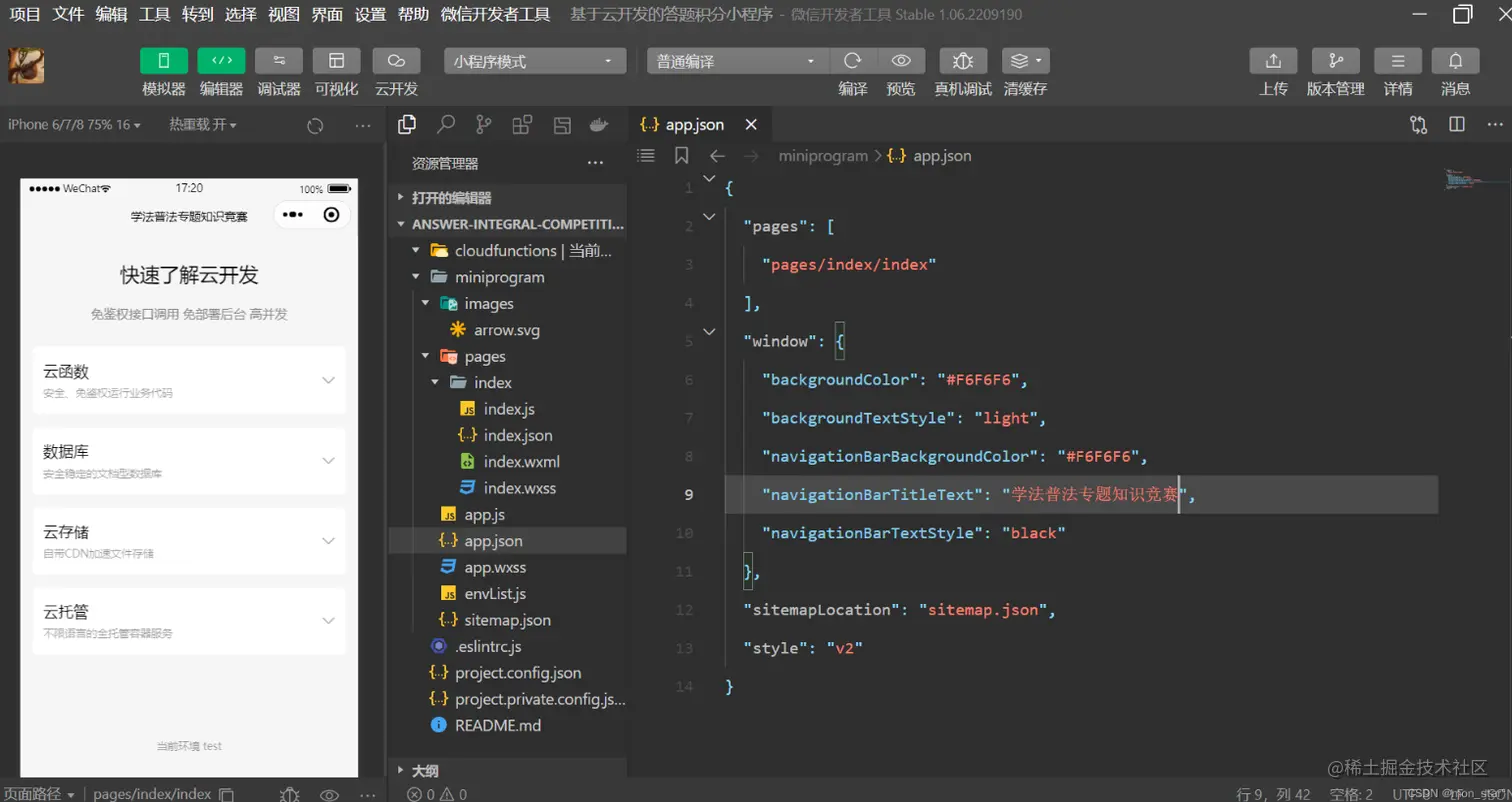This screenshot has width=1512, height=802.
Task: Fold the "window" object at line 5
Action: tap(709, 331)
